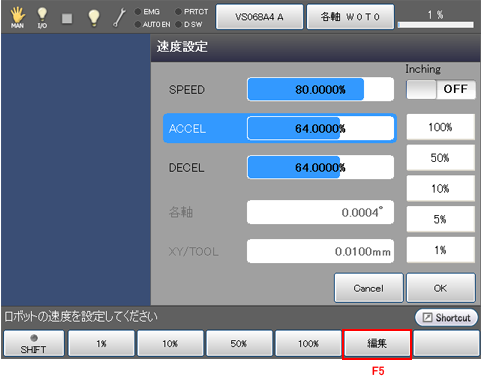Viewport: 482px width, 377px height.
Task: Click the 速度設定 dialog title
Action: pyautogui.click(x=182, y=47)
